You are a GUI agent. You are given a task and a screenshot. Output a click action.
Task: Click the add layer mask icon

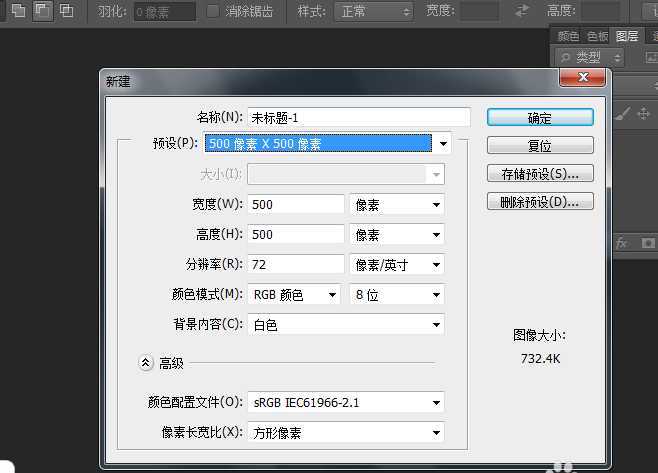647,242
